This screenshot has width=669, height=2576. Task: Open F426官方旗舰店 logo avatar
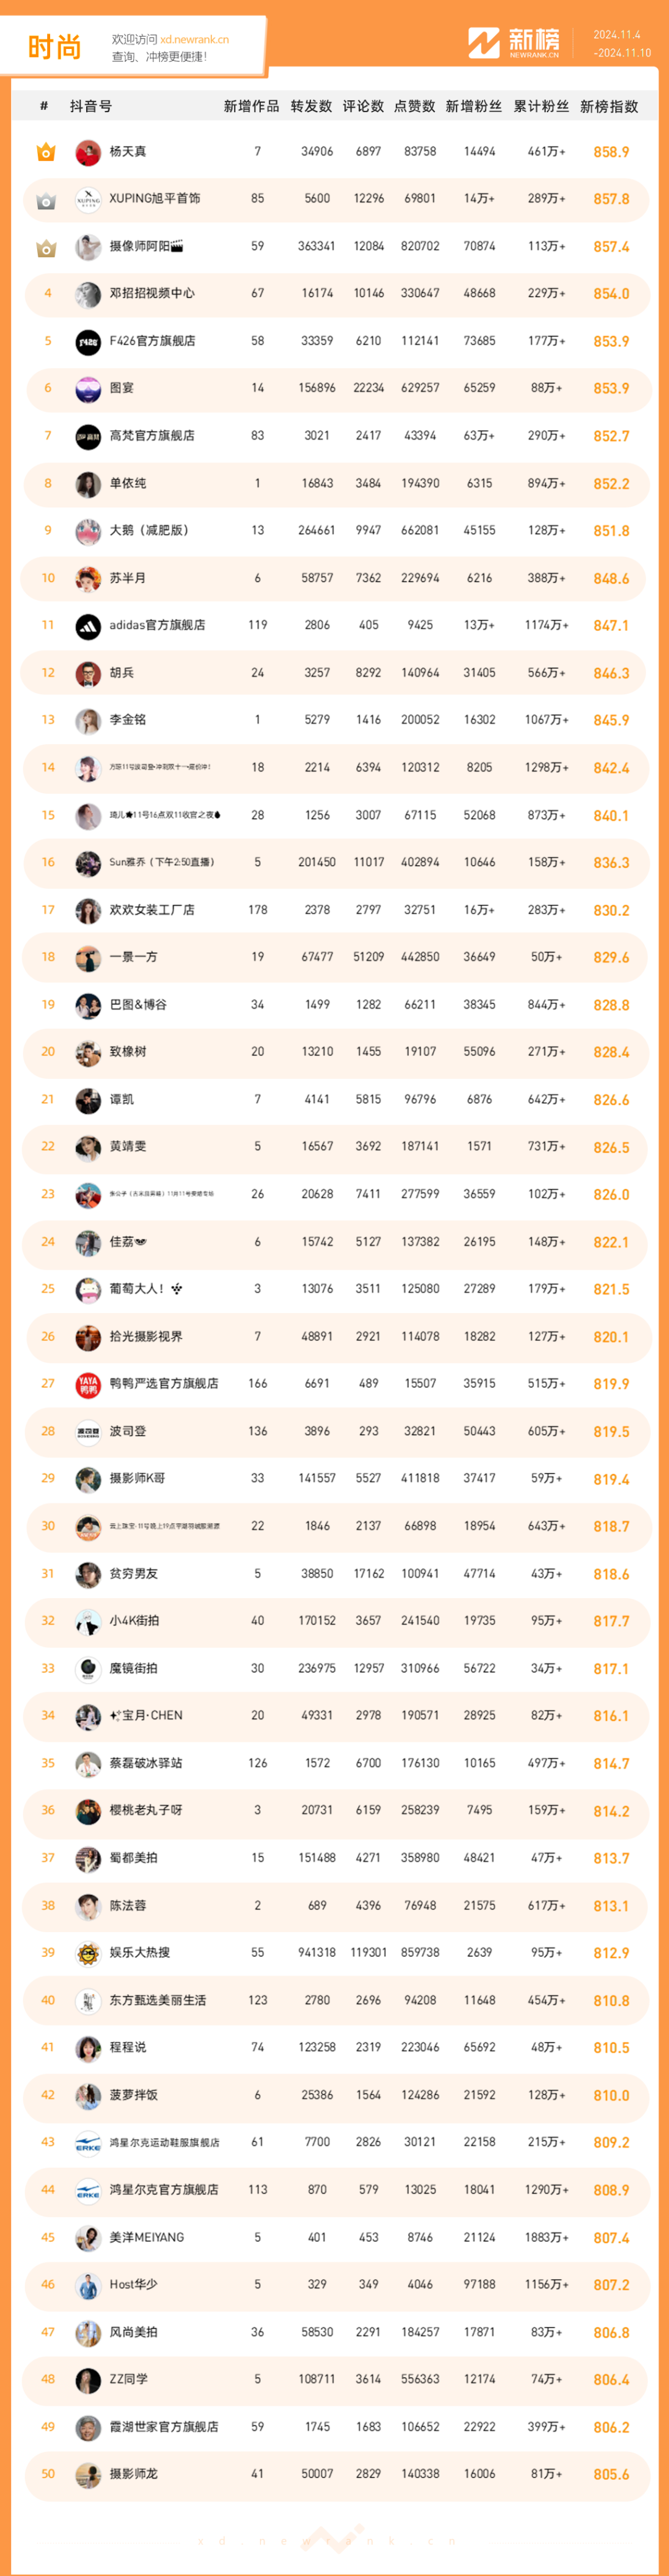tap(88, 342)
